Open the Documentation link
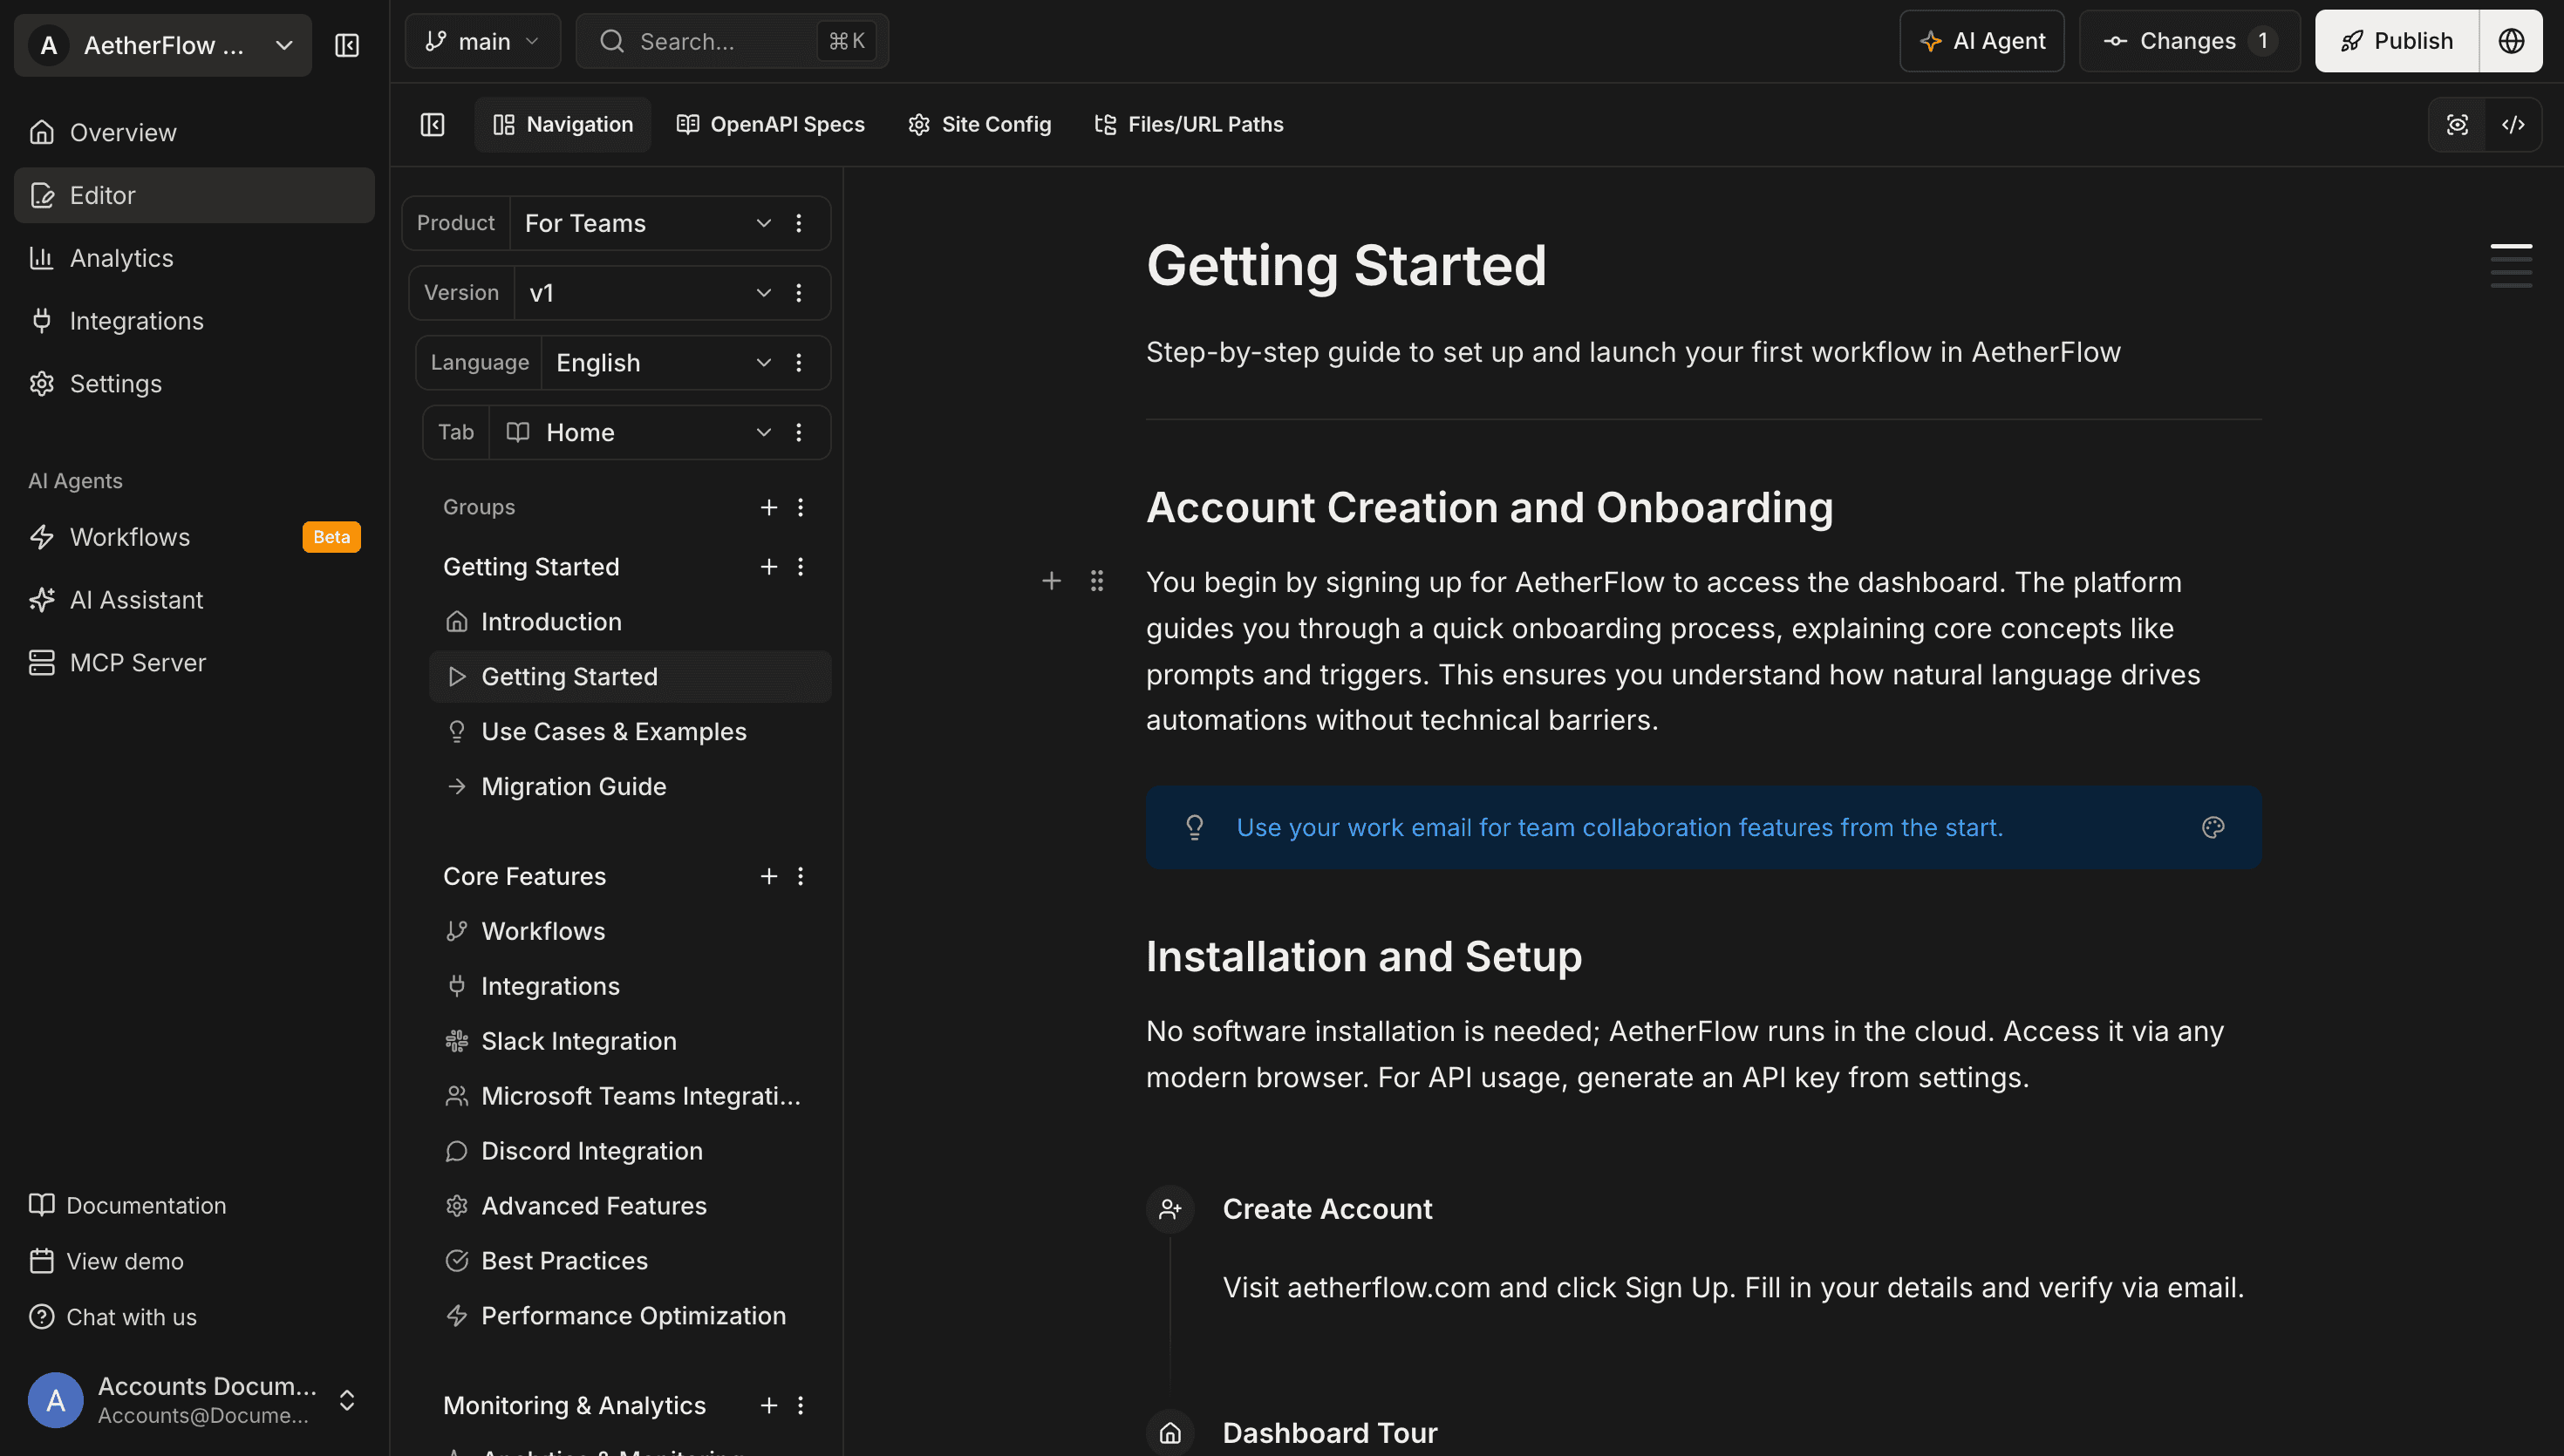2564x1456 pixels. [x=128, y=1205]
